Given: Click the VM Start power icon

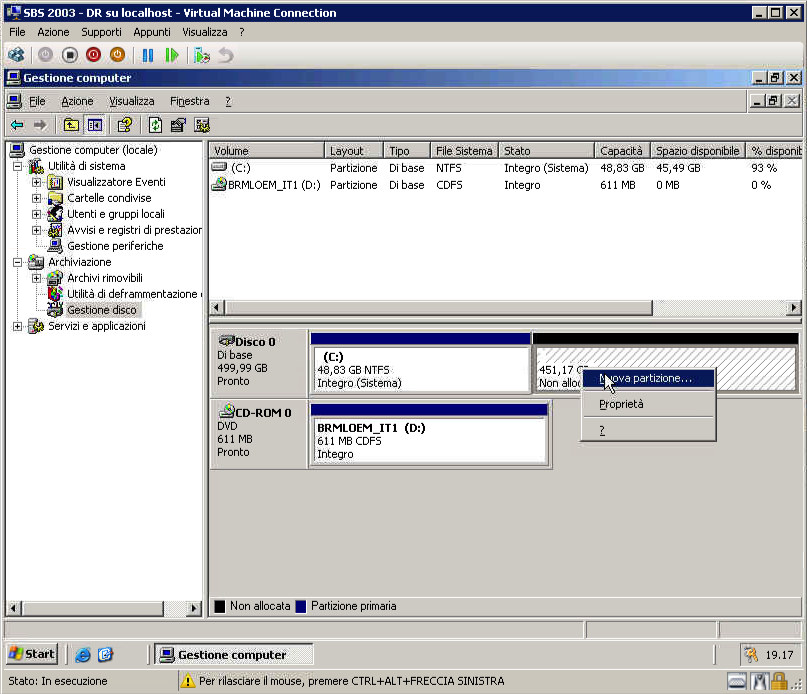Looking at the screenshot, I should [45, 55].
